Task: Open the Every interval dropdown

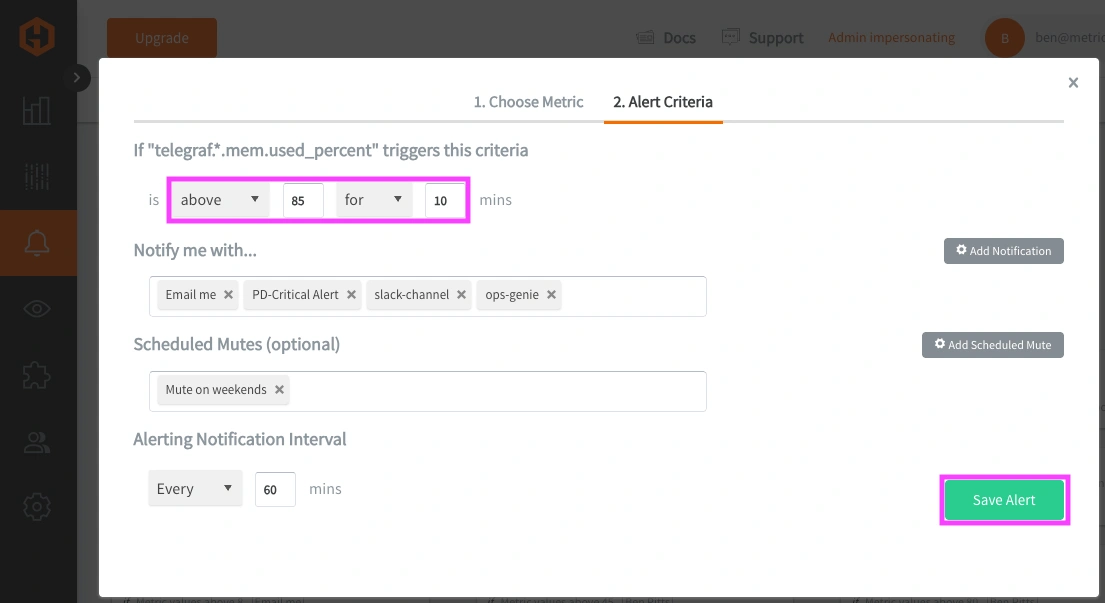Action: click(x=195, y=489)
